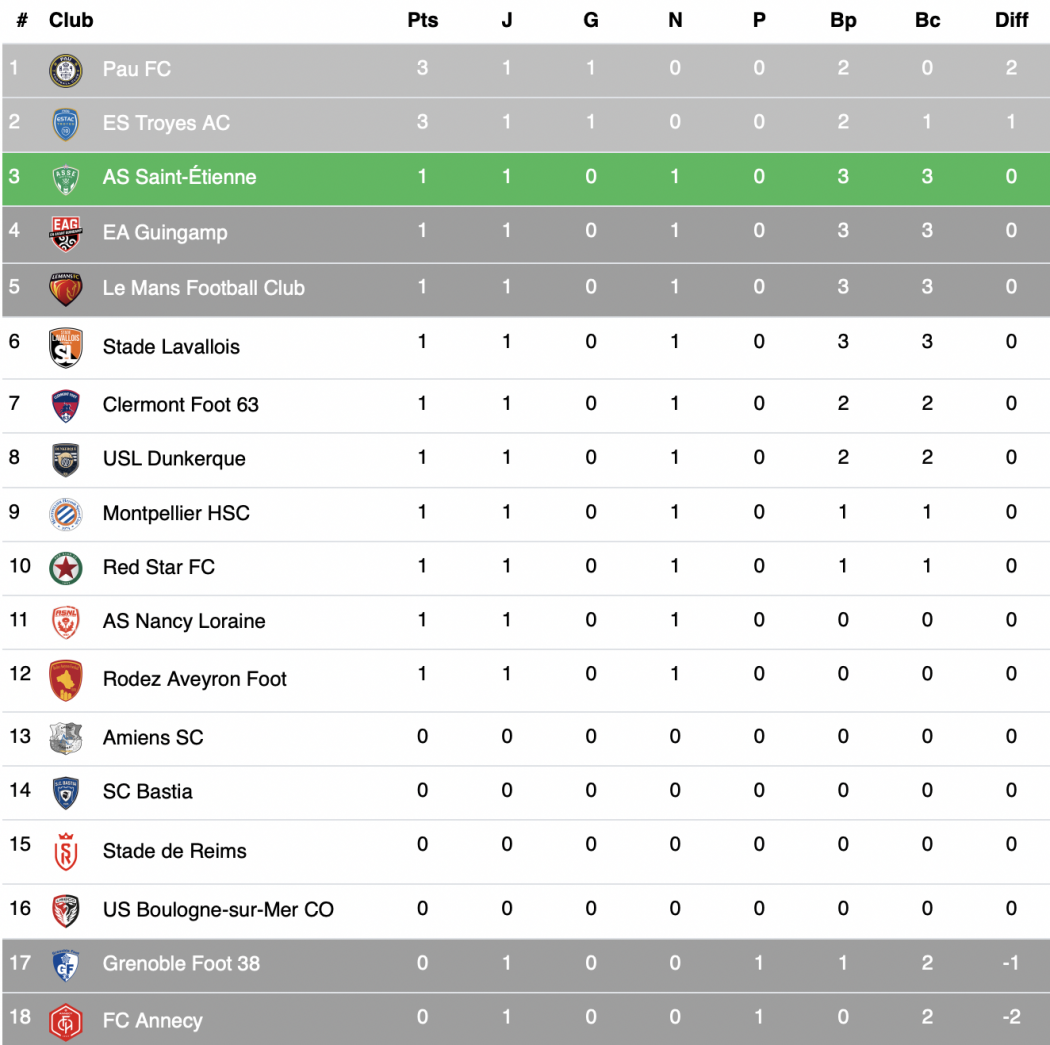Open the AS Saint-Étienne green crest
Image resolution: width=1050 pixels, height=1045 pixels.
(x=66, y=179)
